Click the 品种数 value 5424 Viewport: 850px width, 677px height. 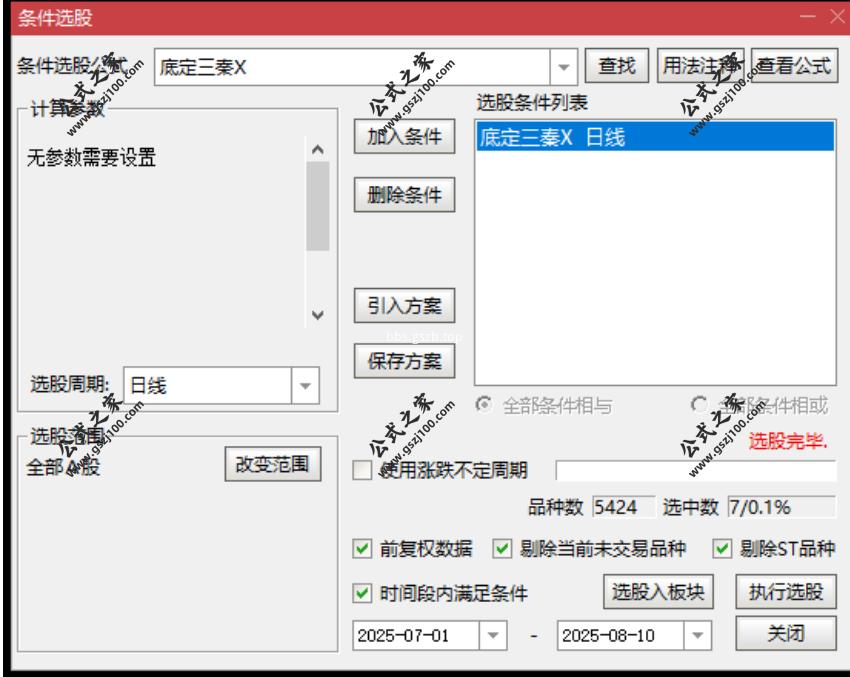click(623, 507)
